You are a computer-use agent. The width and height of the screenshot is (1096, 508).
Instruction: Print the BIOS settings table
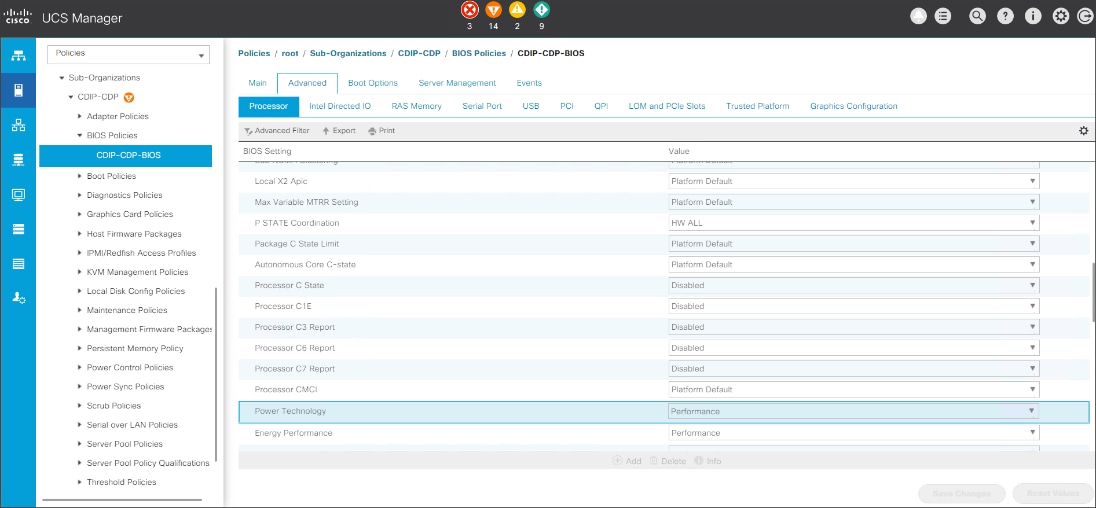pos(382,131)
